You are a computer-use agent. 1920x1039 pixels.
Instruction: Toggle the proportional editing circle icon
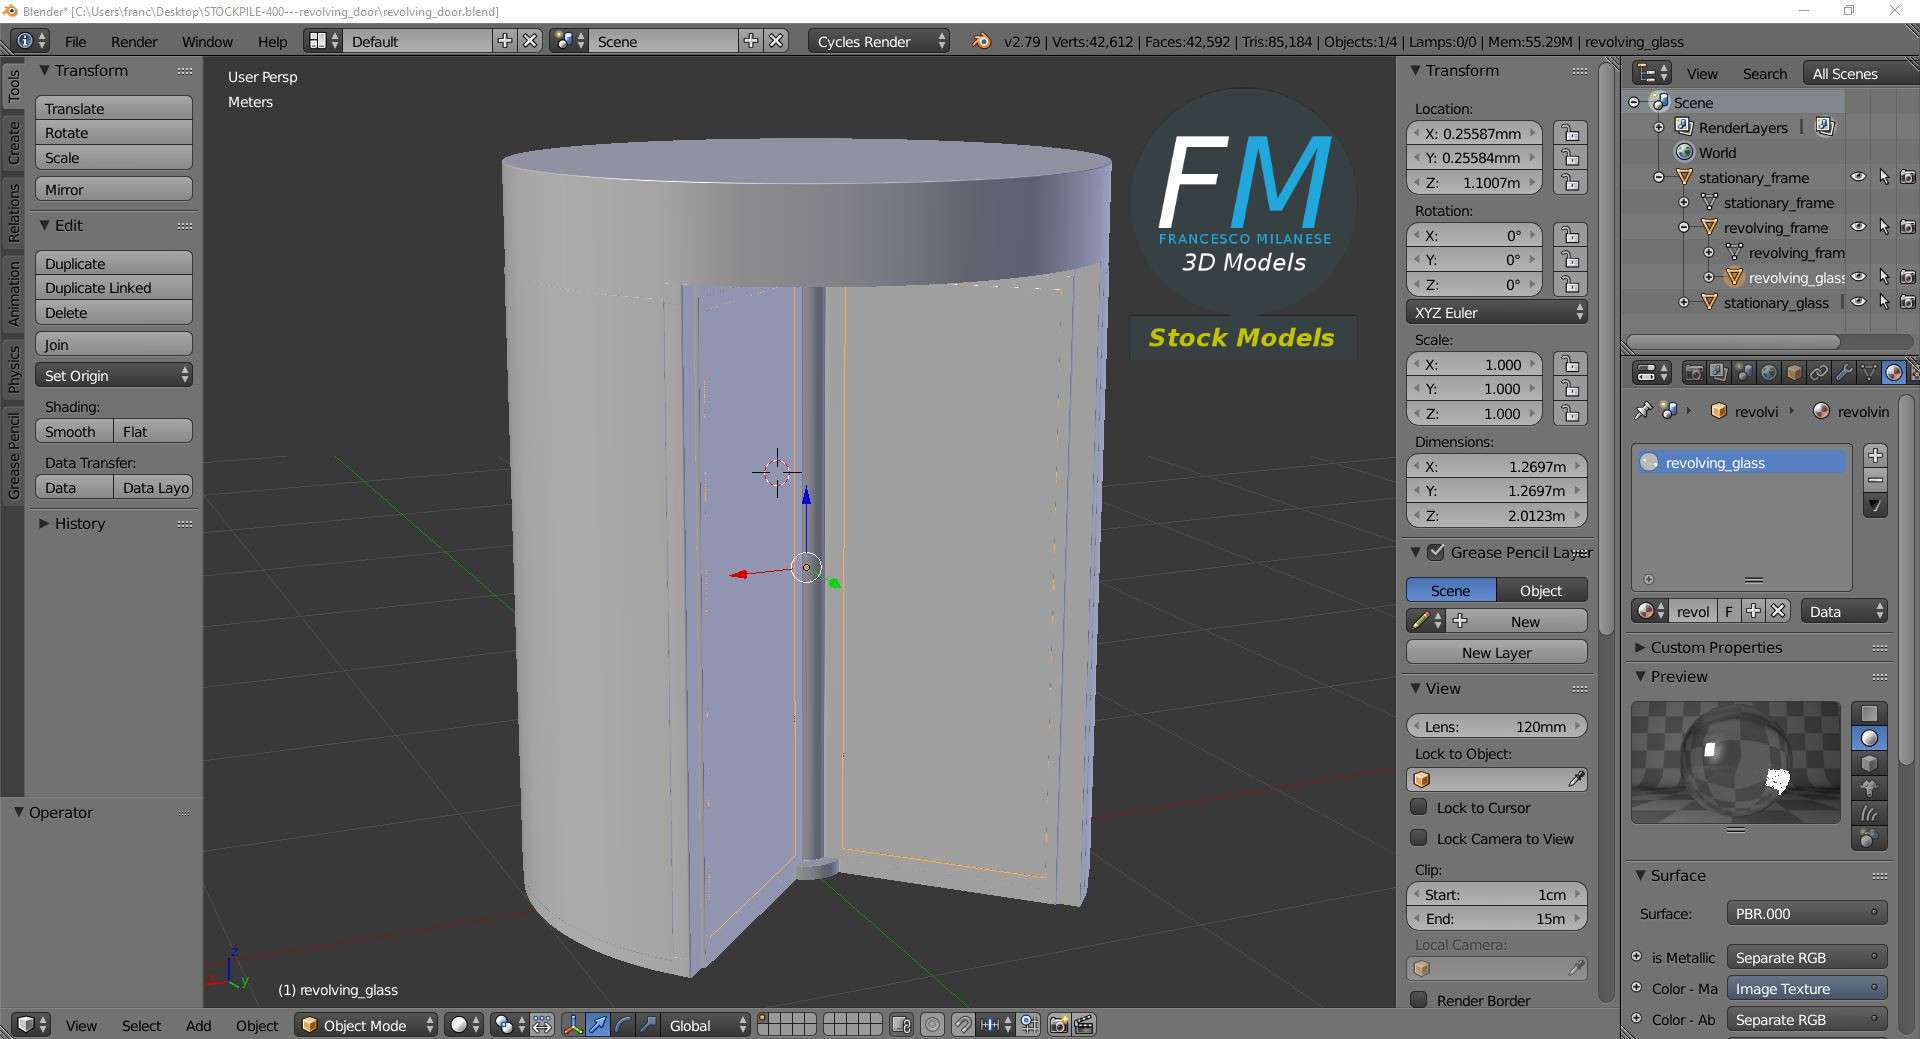(932, 1025)
